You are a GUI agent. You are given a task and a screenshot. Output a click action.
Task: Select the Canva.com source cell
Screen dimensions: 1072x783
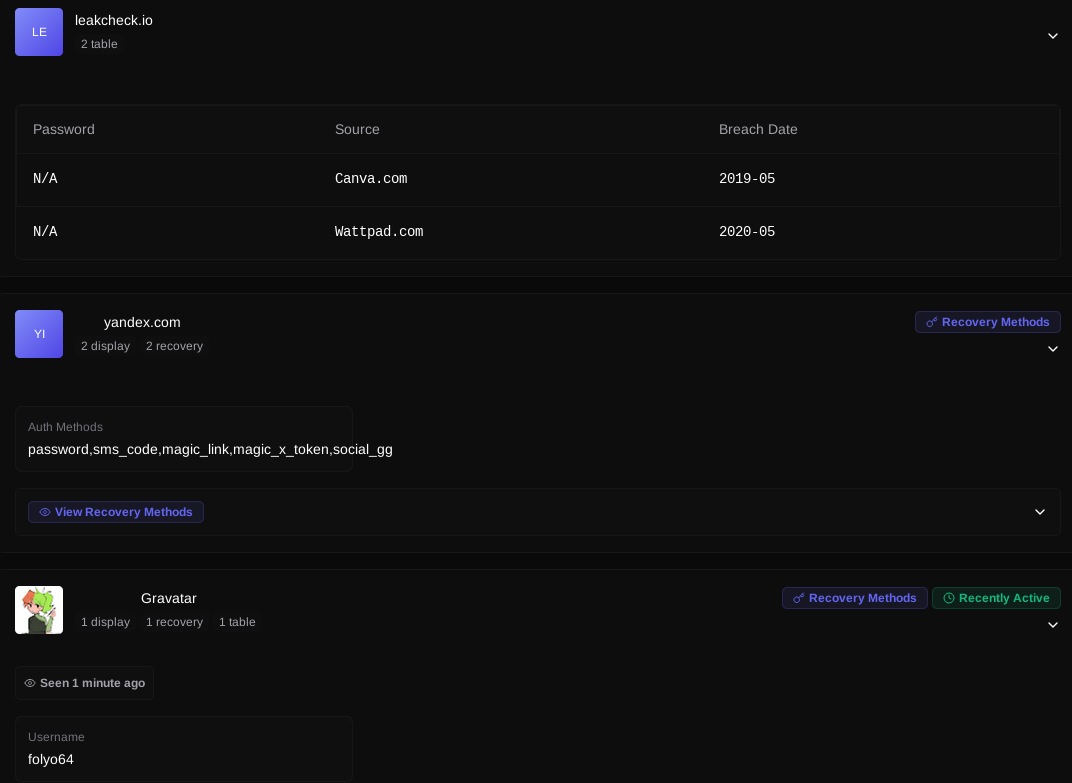click(x=371, y=178)
